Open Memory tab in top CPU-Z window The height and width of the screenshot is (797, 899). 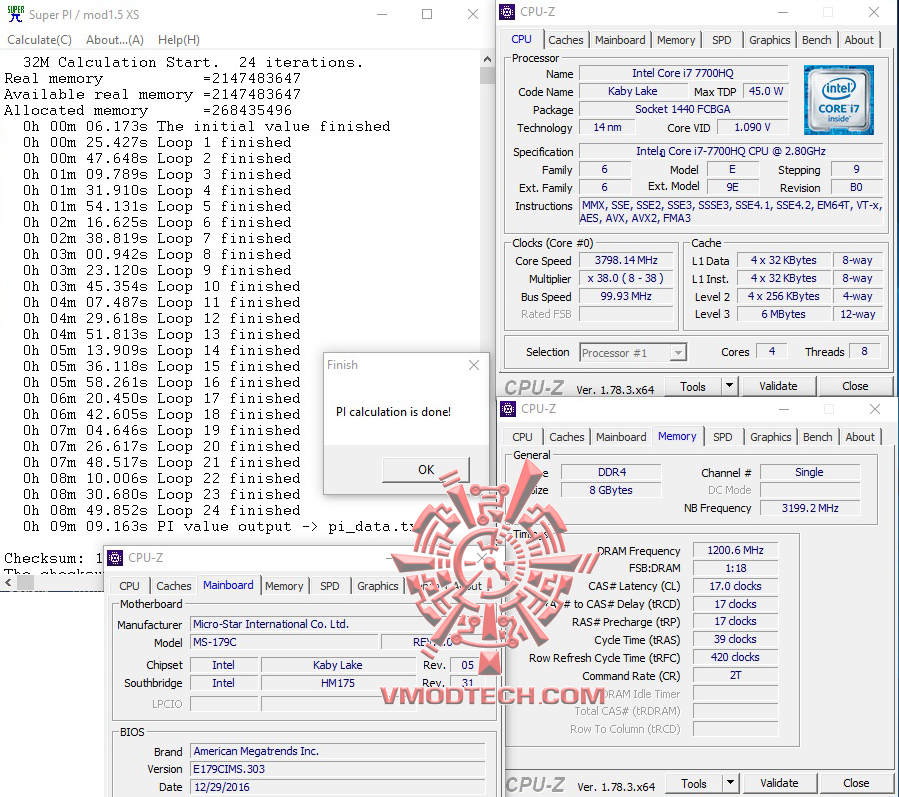pos(675,40)
